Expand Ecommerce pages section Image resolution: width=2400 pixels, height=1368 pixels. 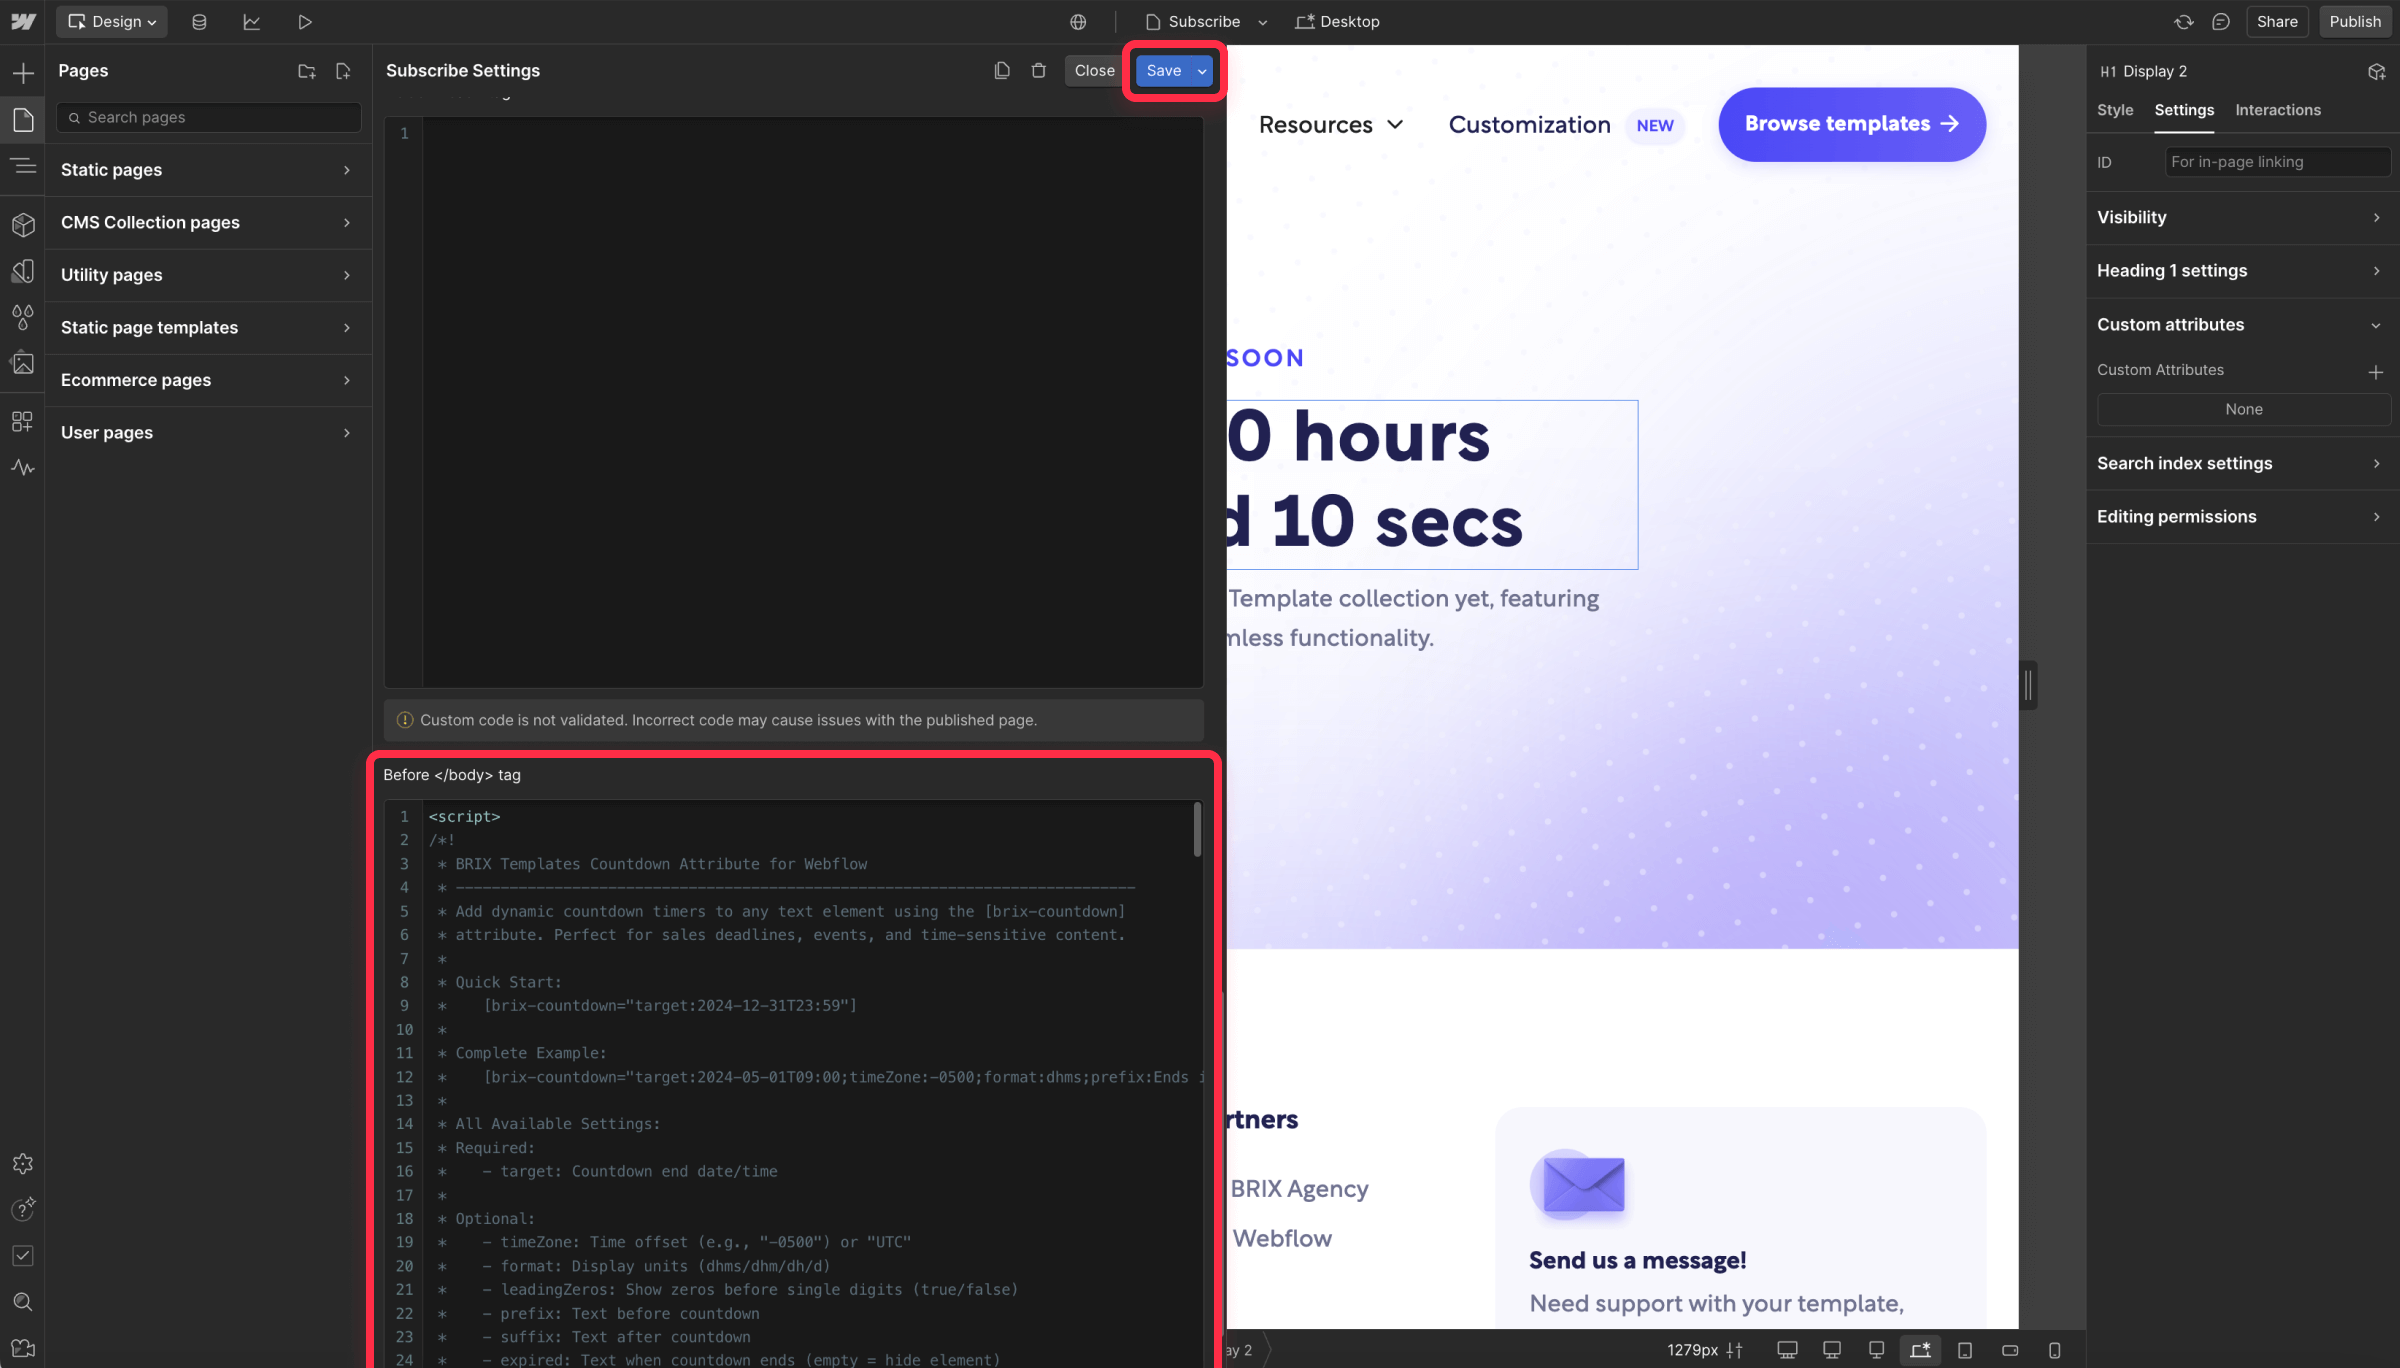pos(208,380)
